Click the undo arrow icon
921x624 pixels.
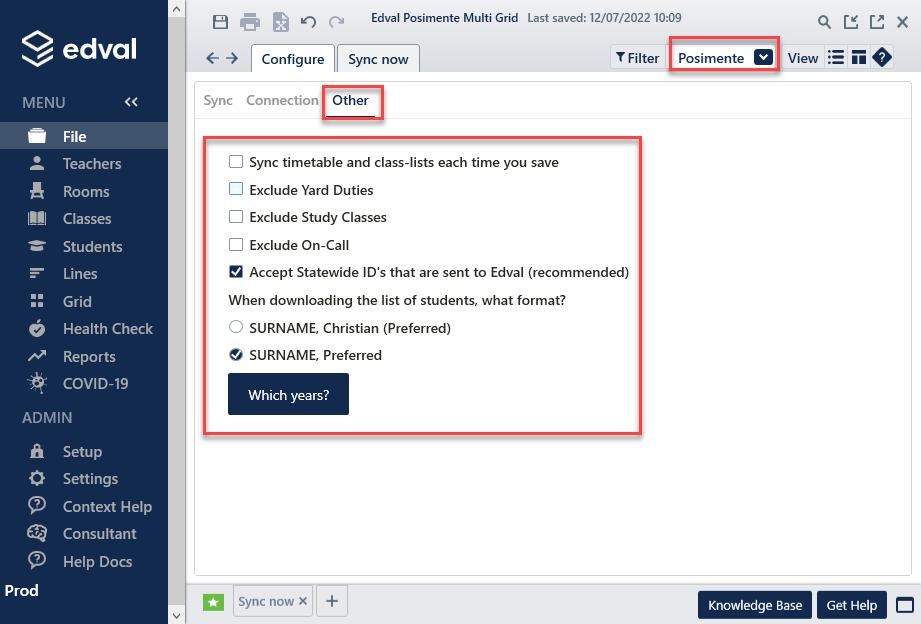(x=308, y=22)
